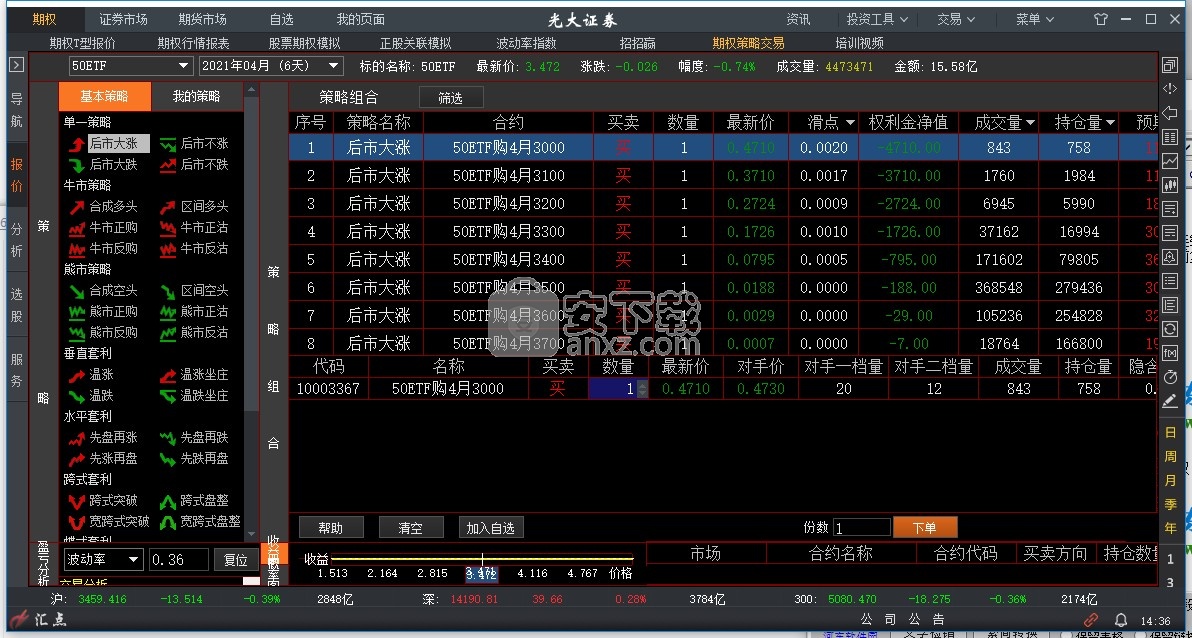Open the 波动率 analysis dropdown
The image size is (1192, 638).
pyautogui.click(x=103, y=560)
